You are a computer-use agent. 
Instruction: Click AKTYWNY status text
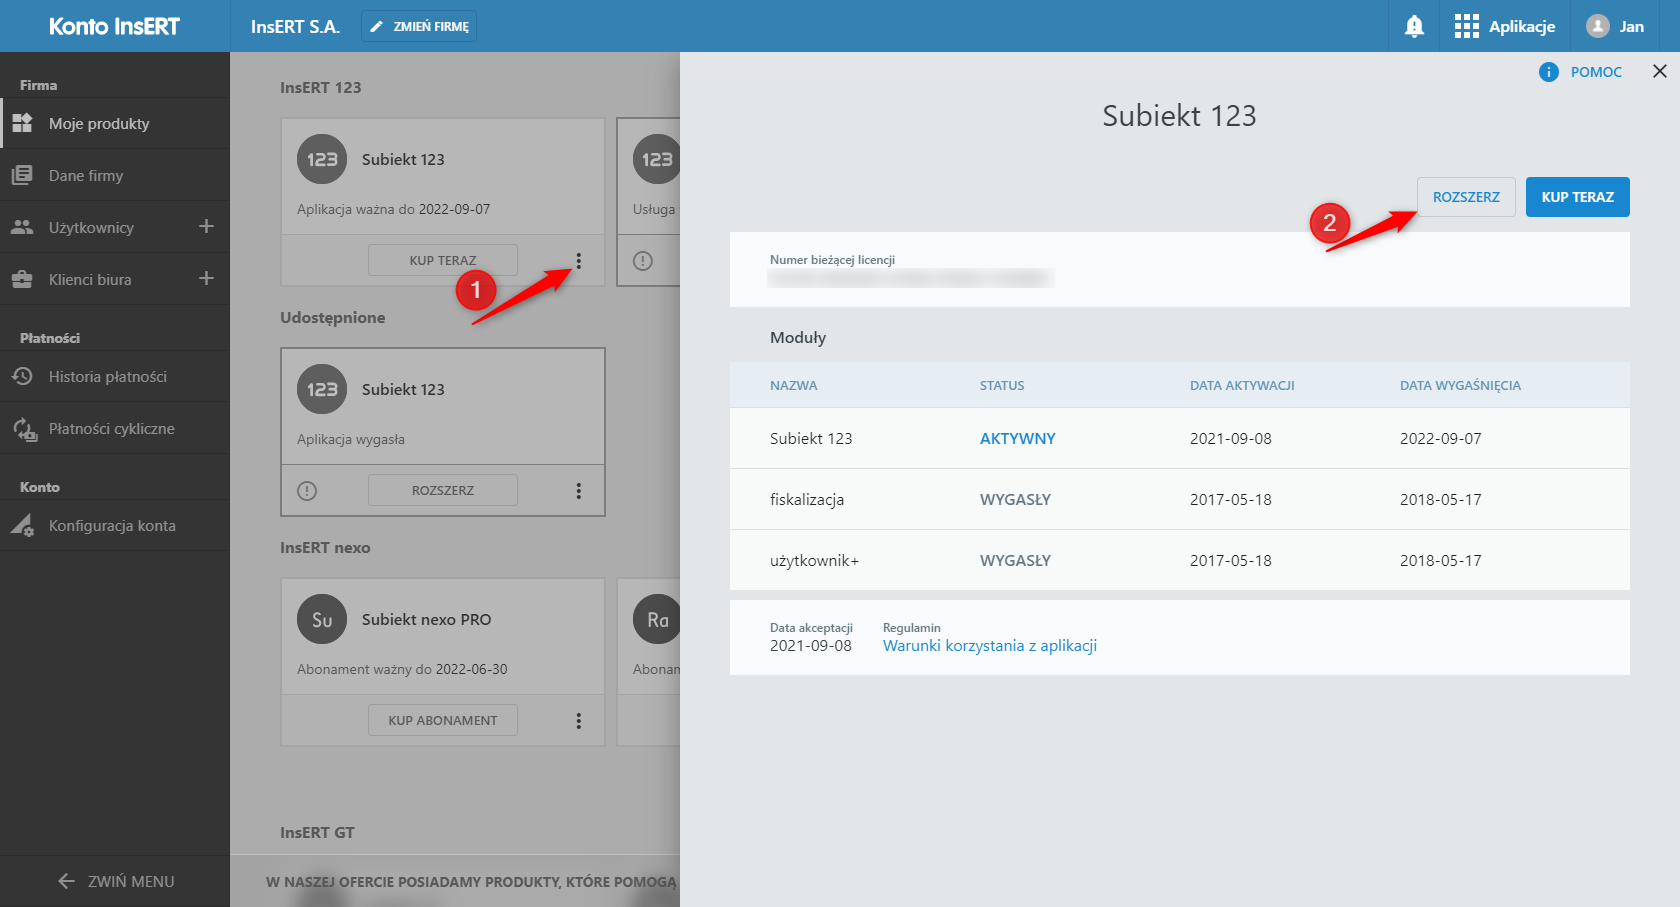[x=1017, y=438]
